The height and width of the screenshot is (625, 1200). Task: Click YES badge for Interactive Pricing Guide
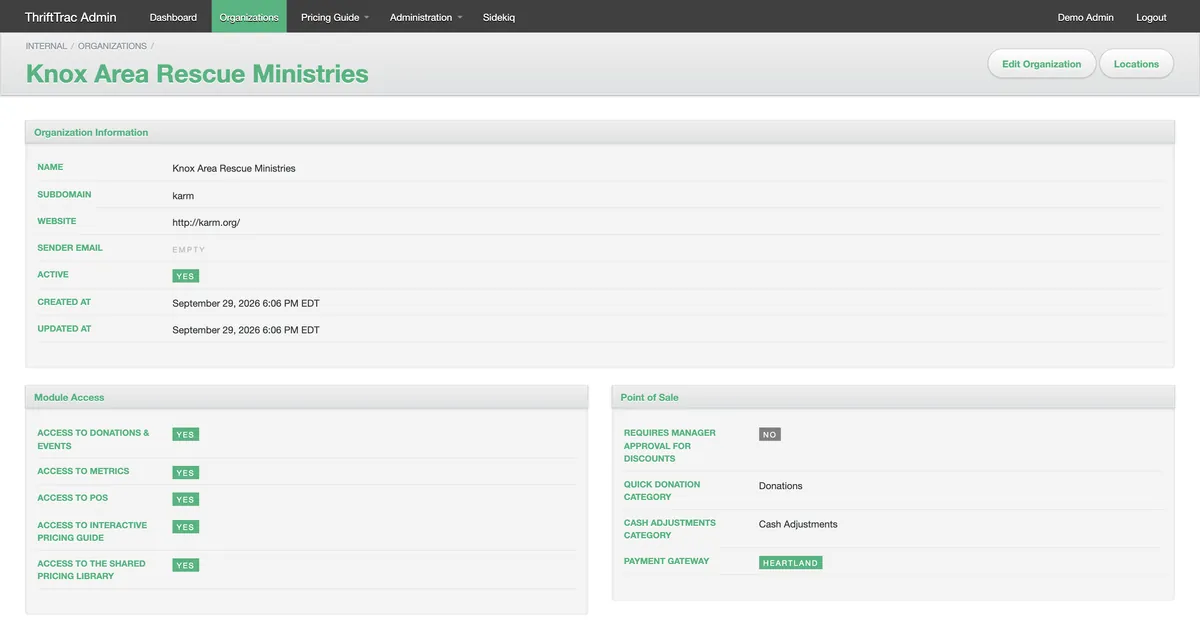pyautogui.click(x=185, y=527)
